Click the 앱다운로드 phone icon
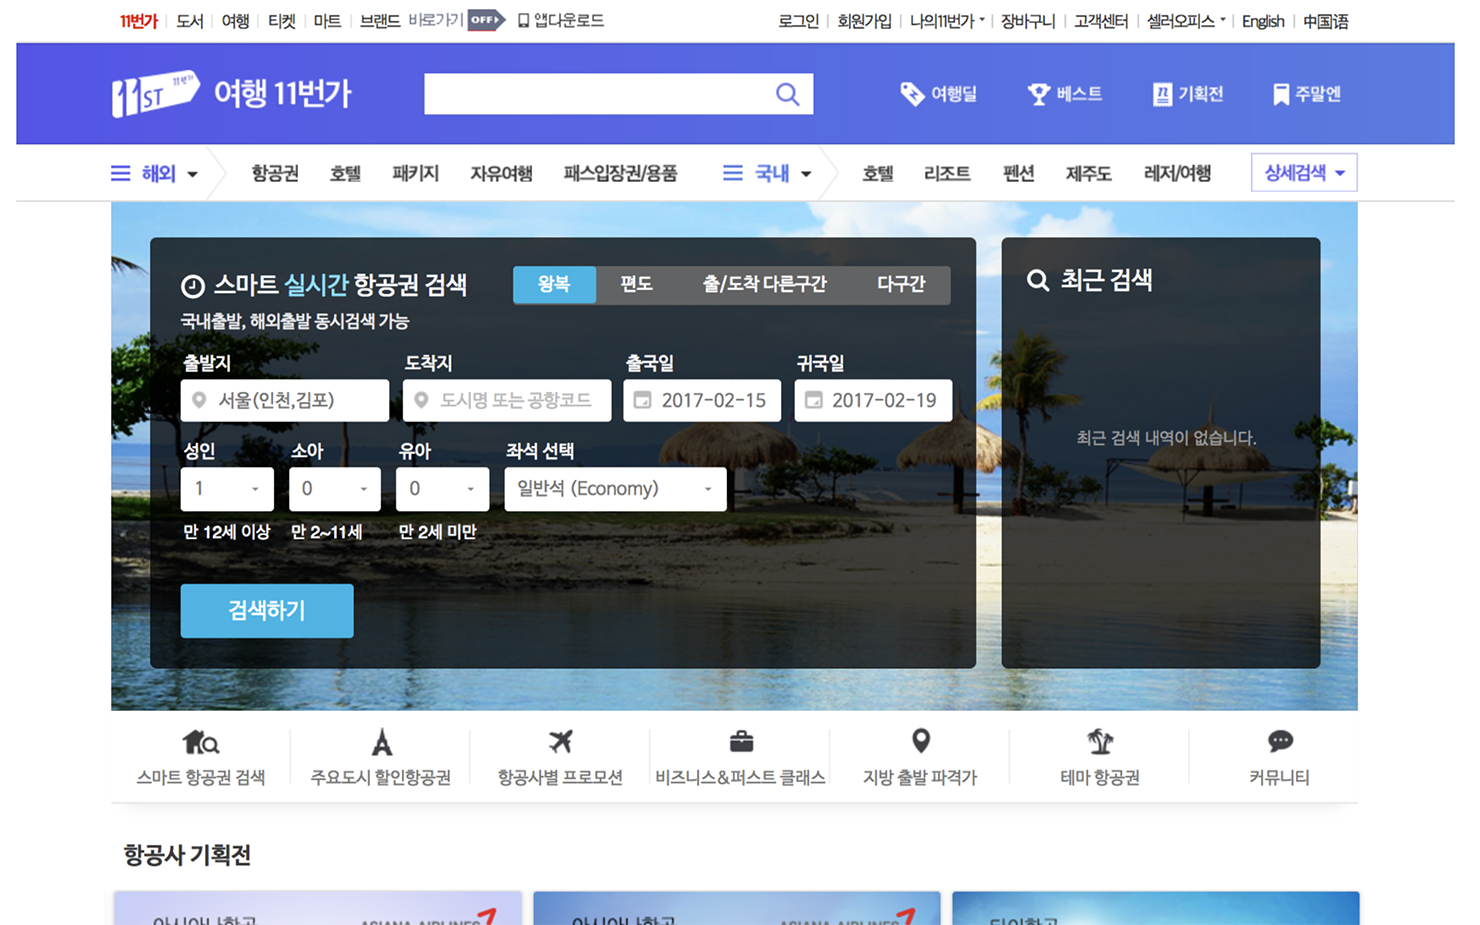Screen dimensions: 1480x925 click(x=523, y=21)
